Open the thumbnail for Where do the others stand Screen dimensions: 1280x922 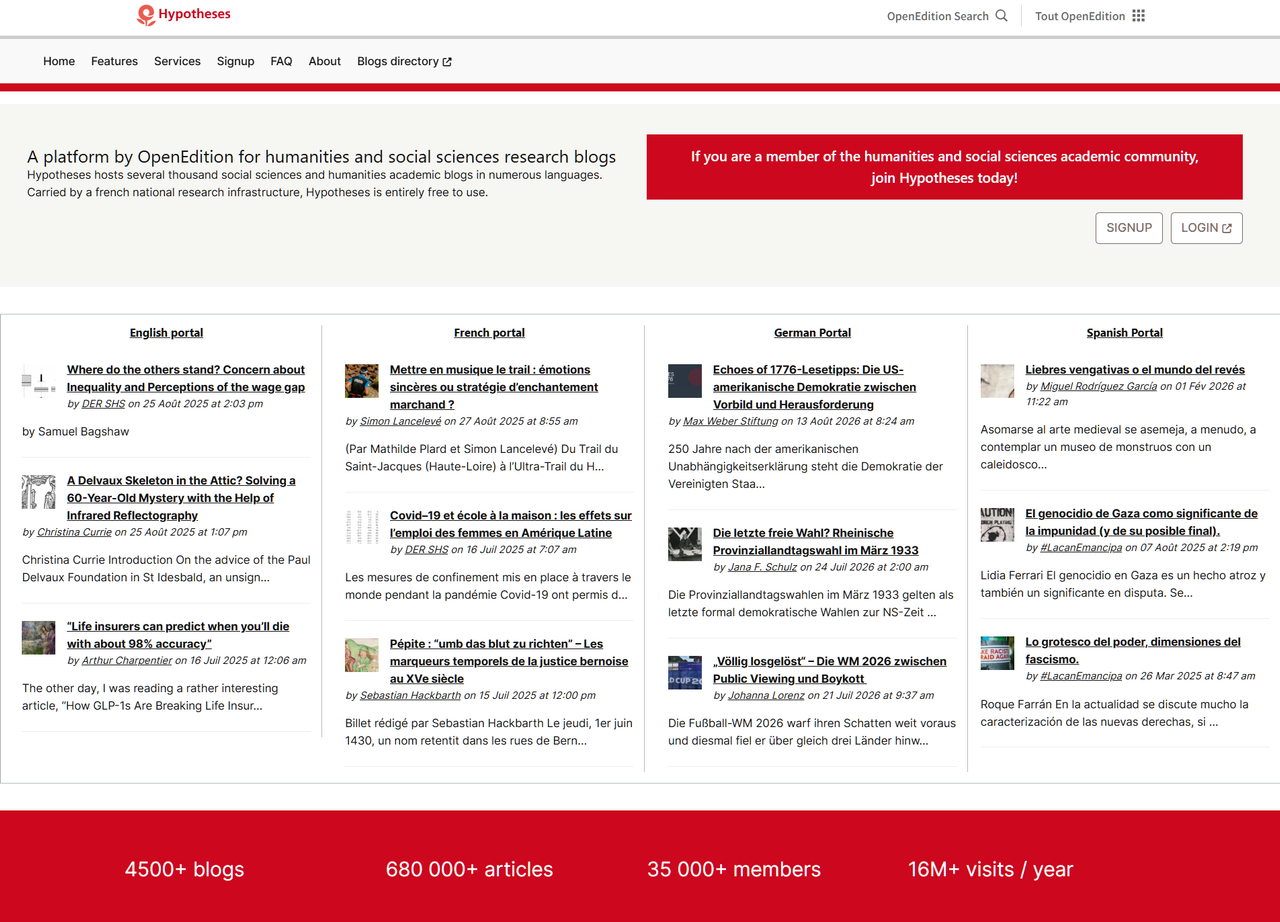(x=39, y=381)
